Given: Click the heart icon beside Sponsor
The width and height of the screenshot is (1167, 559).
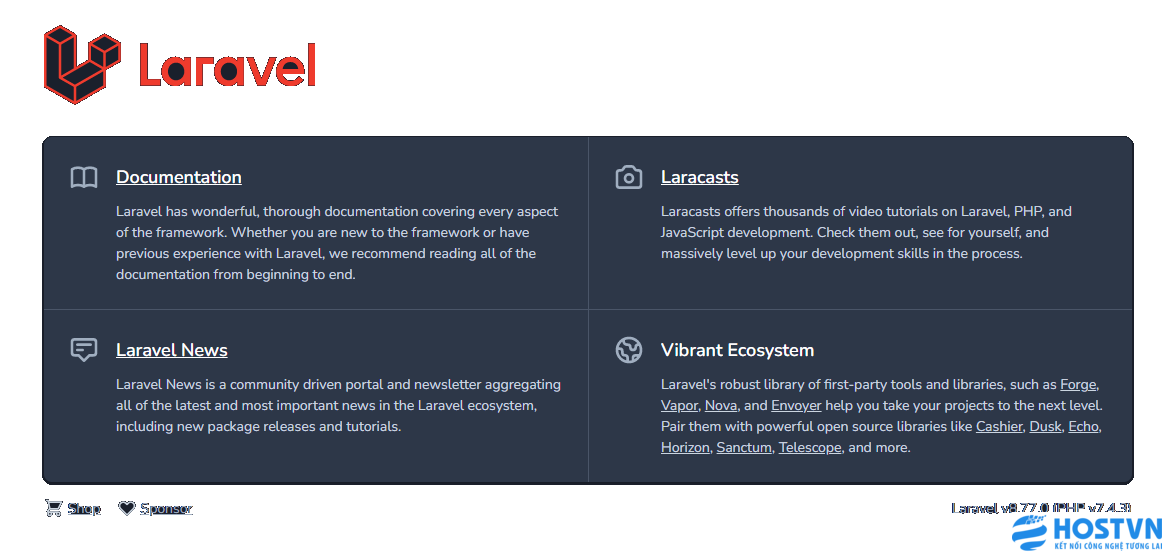Looking at the screenshot, I should click(127, 508).
